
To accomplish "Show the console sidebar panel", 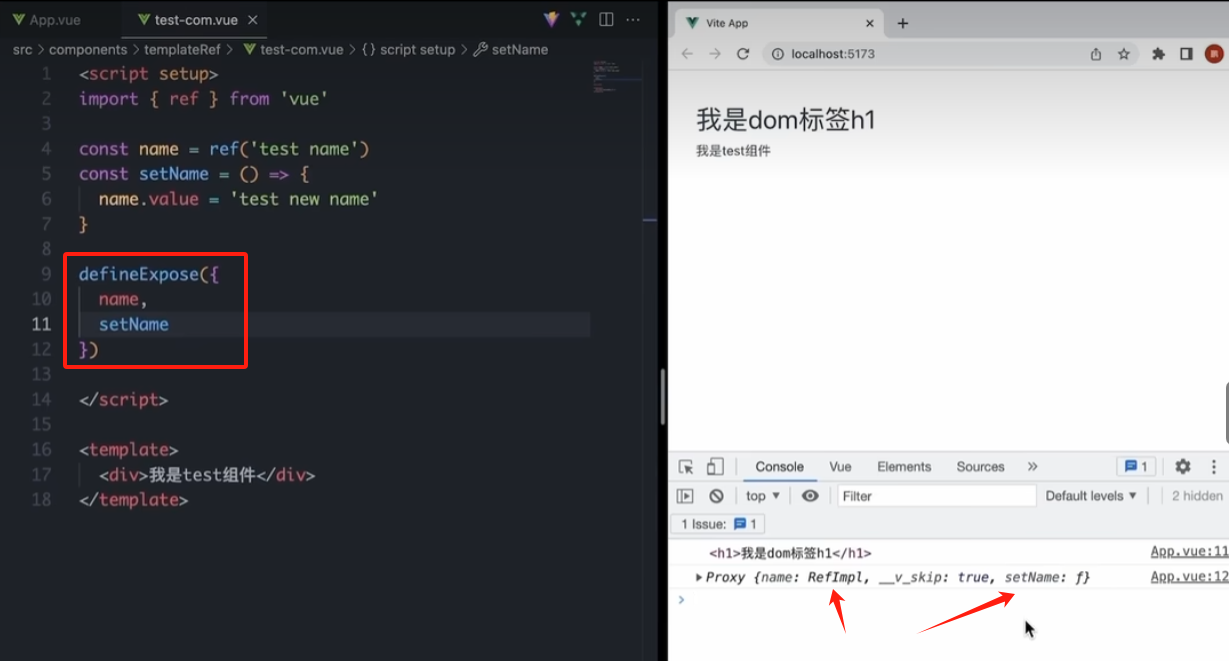I will pyautogui.click(x=685, y=496).
